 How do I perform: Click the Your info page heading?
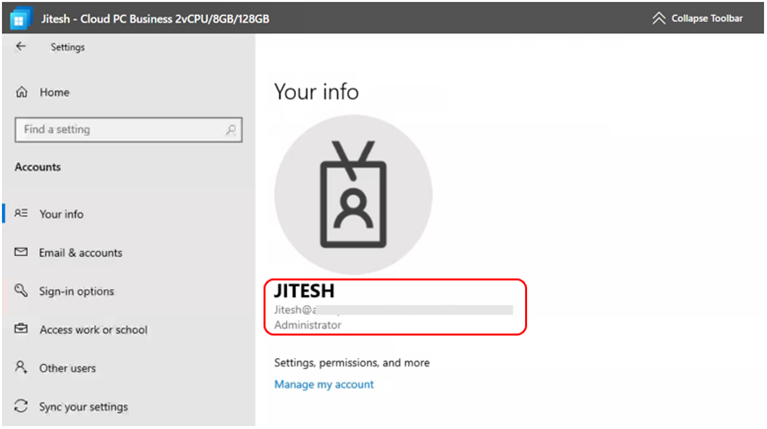coord(316,92)
